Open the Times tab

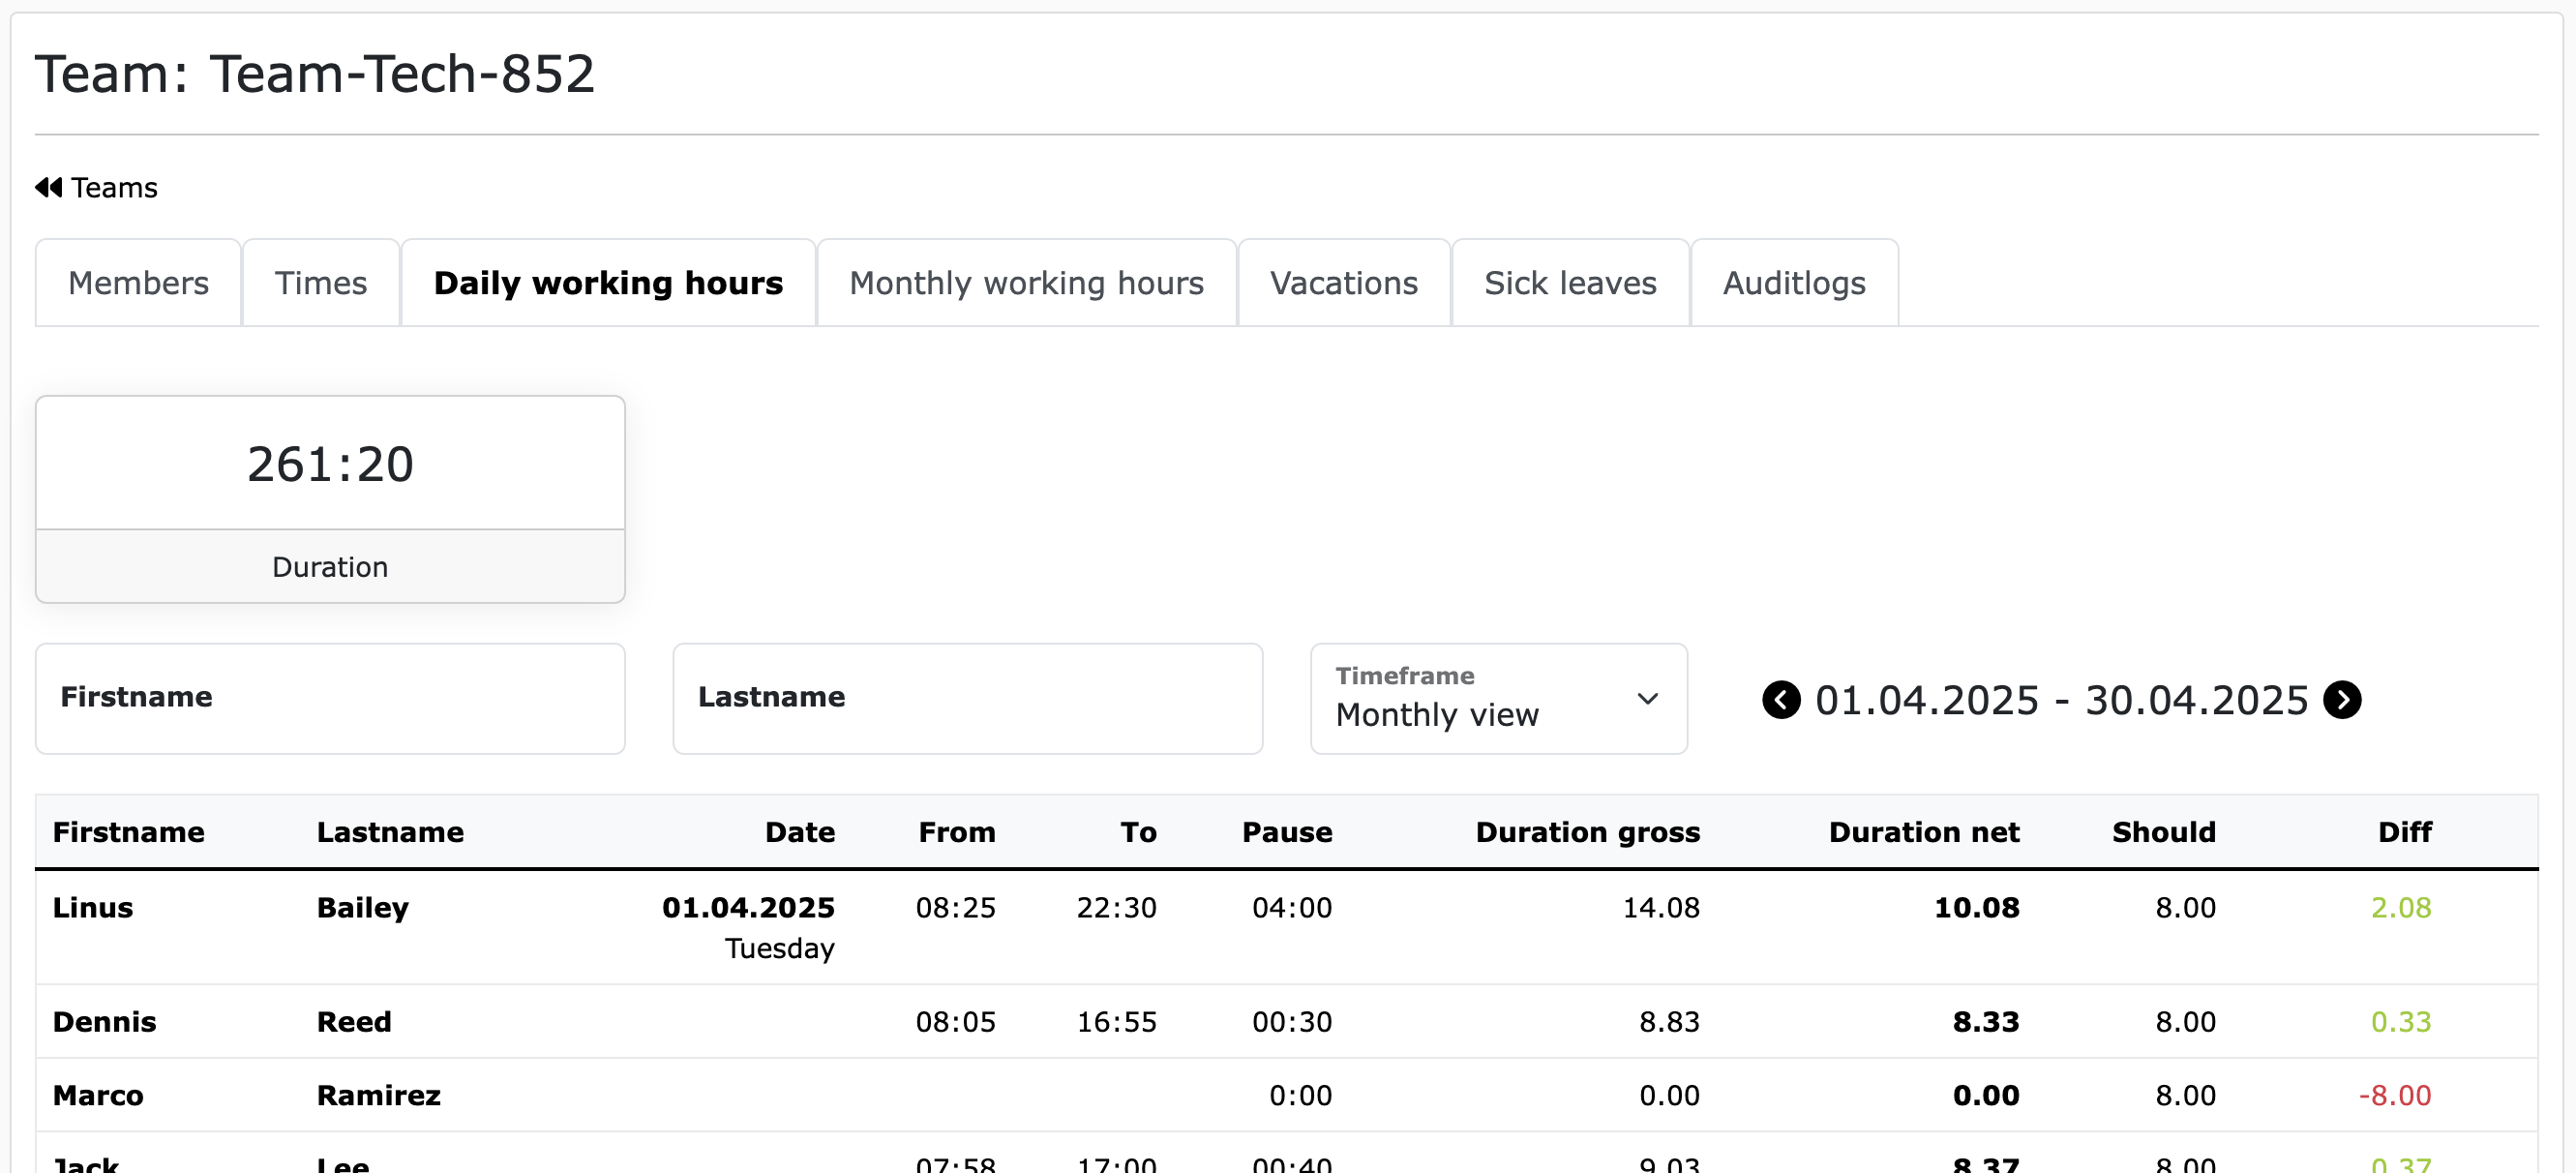(320, 283)
